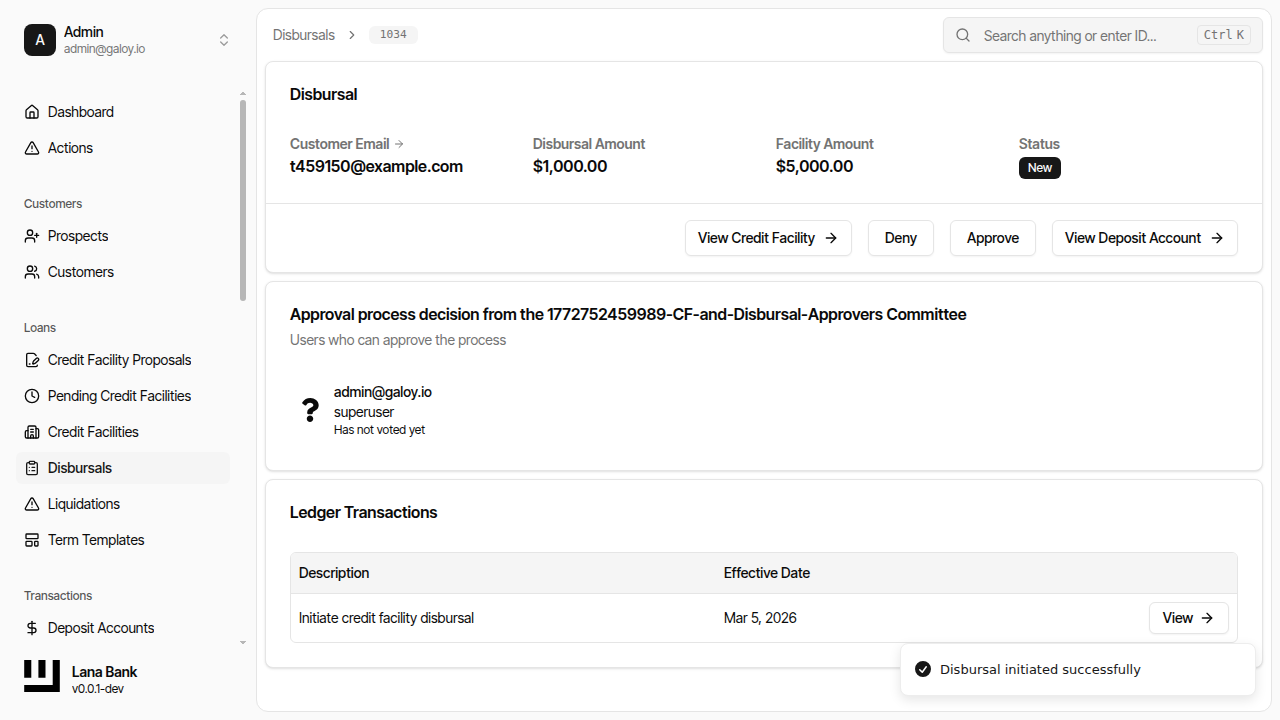The width and height of the screenshot is (1280, 720).
Task: Click the Lana Bank logo
Action: point(41,675)
